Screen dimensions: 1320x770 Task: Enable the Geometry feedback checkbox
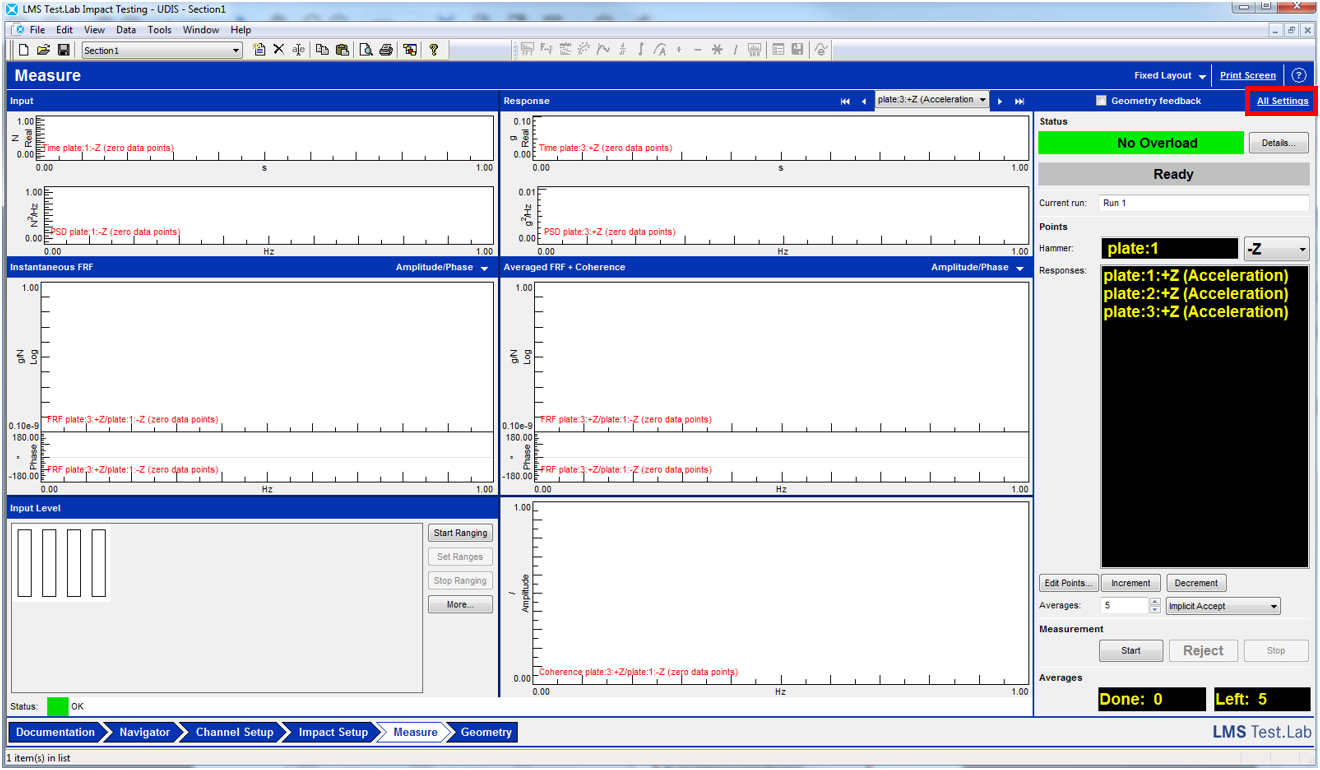click(1101, 101)
